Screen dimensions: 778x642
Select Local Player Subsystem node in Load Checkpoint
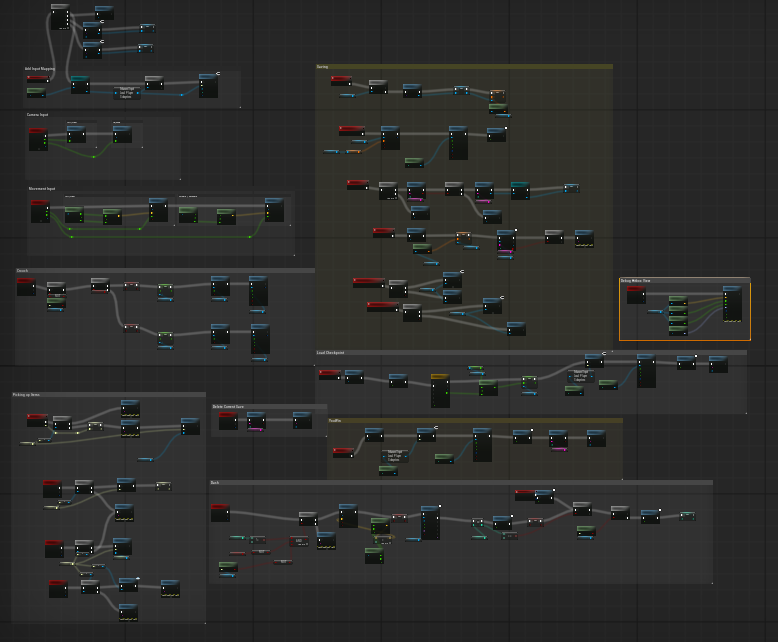[x=581, y=376]
